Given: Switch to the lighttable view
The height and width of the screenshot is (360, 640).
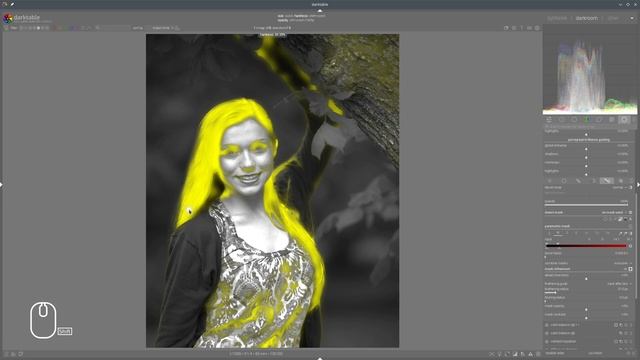Looking at the screenshot, I should coord(557,18).
